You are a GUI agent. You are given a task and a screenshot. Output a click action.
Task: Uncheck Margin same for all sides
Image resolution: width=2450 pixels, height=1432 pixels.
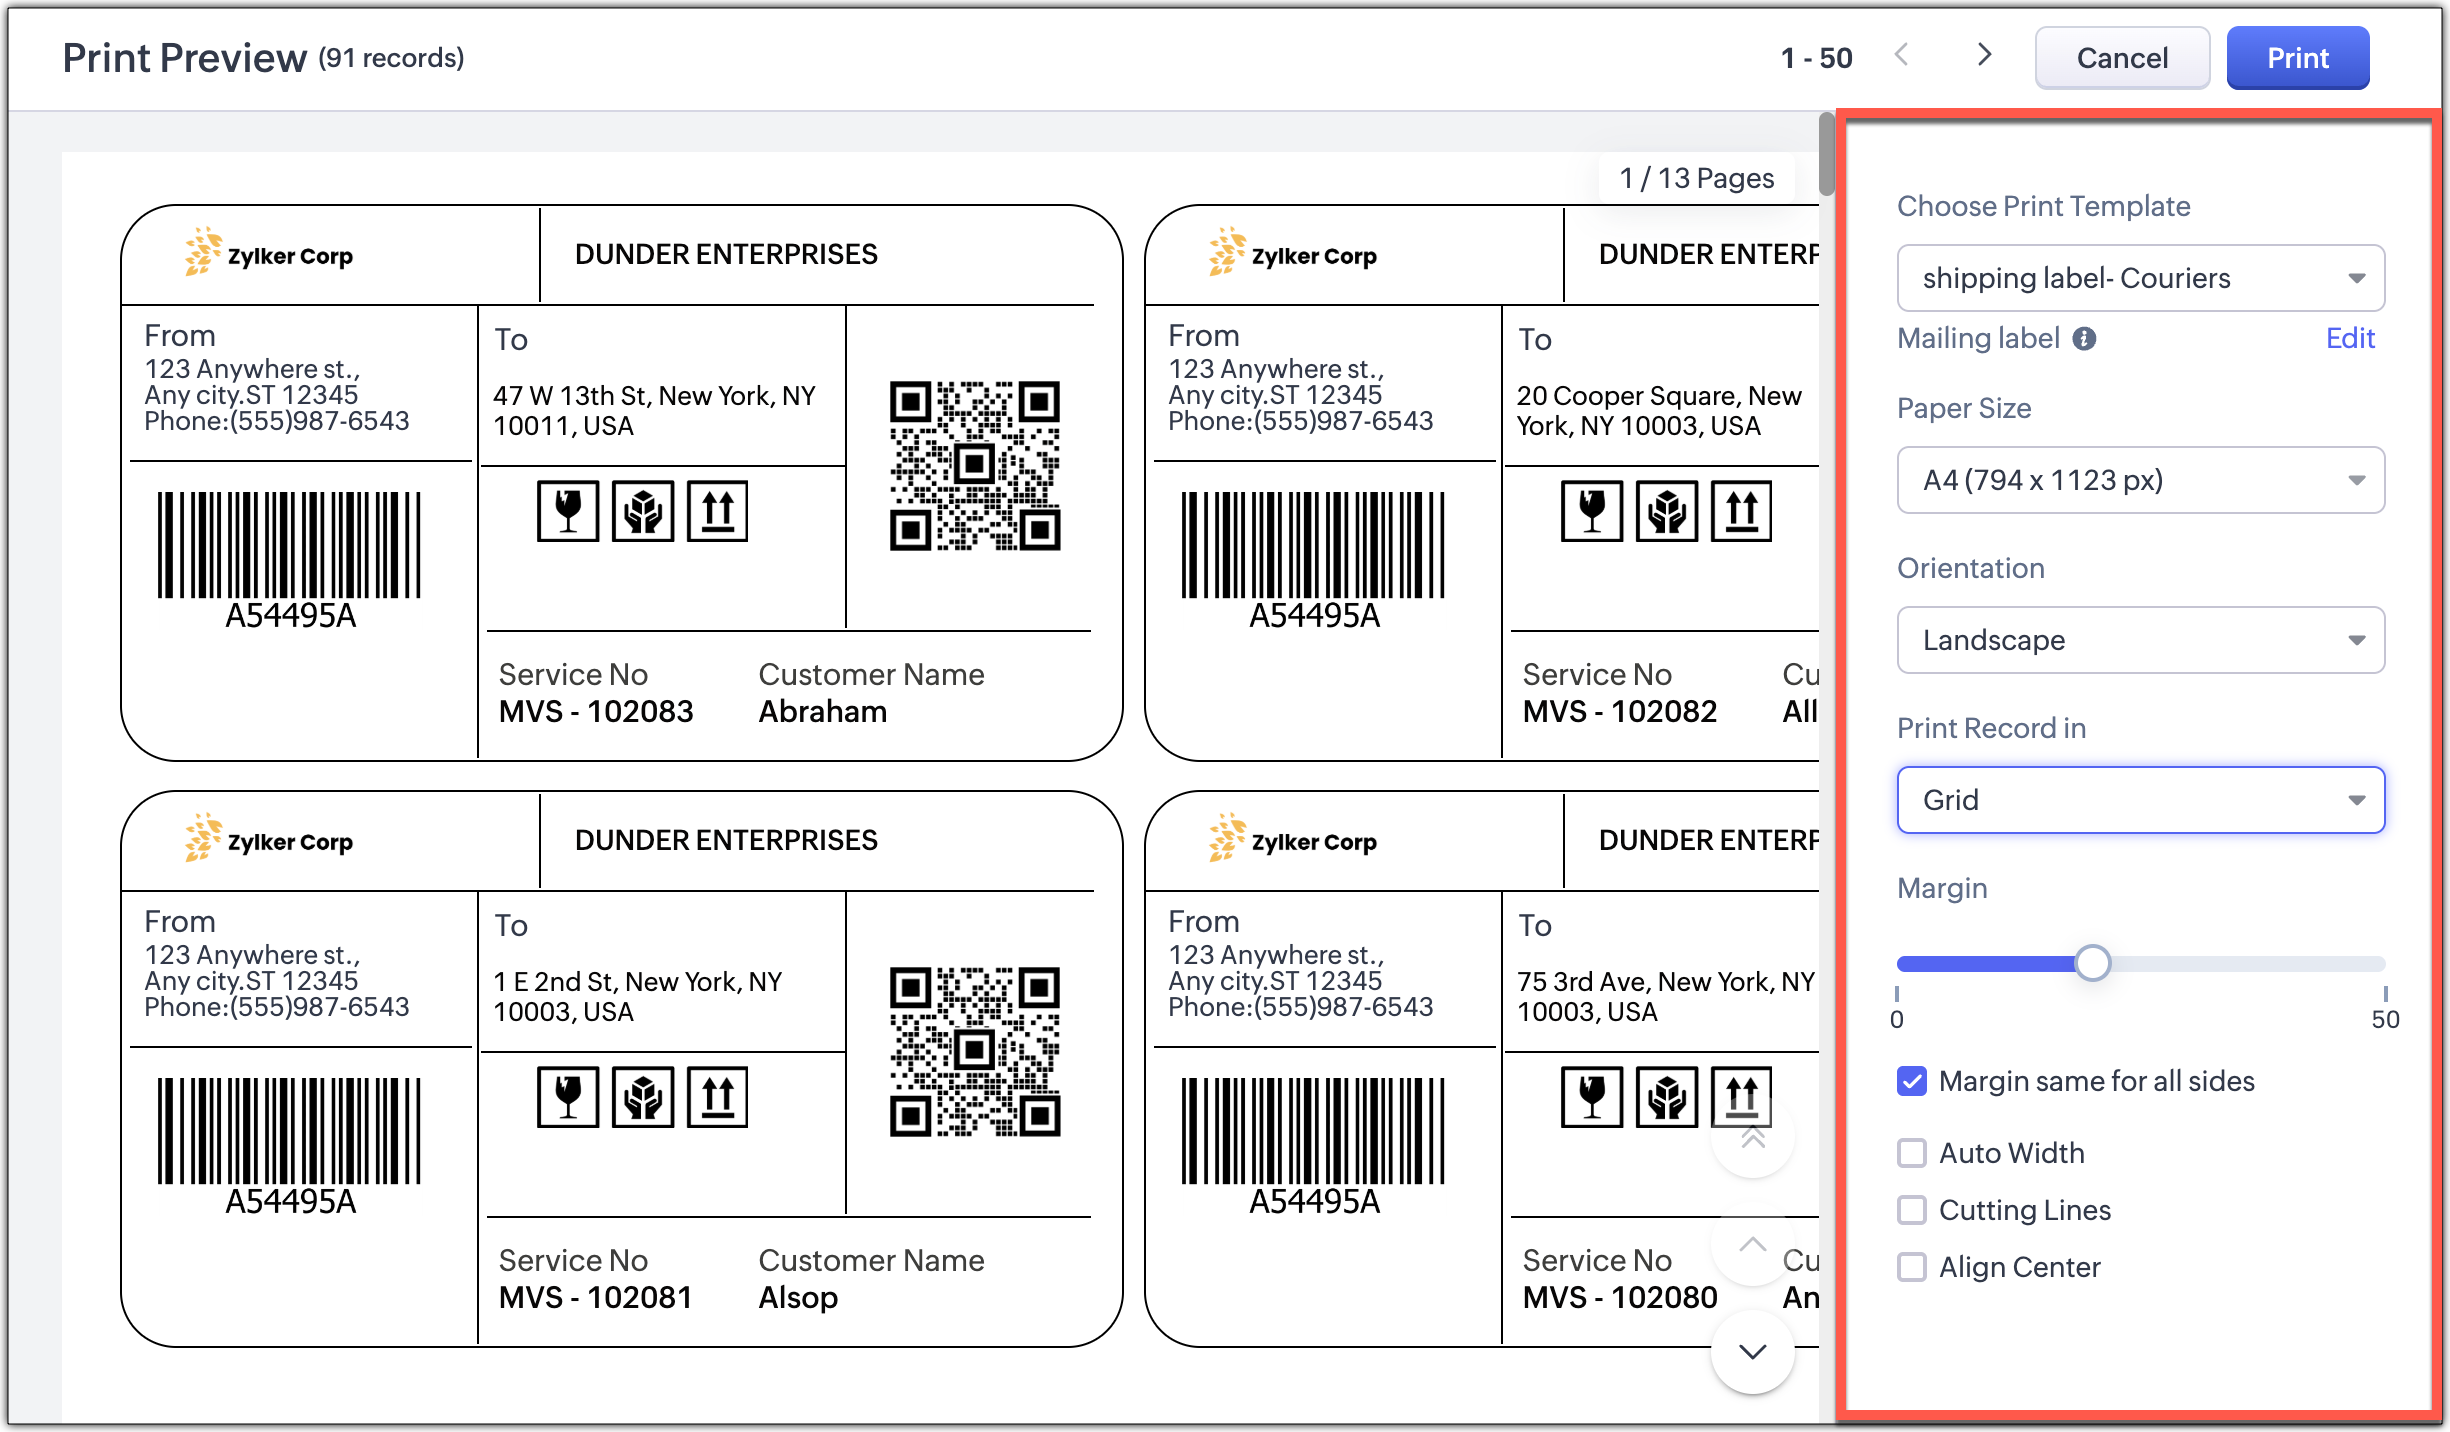coord(1912,1081)
